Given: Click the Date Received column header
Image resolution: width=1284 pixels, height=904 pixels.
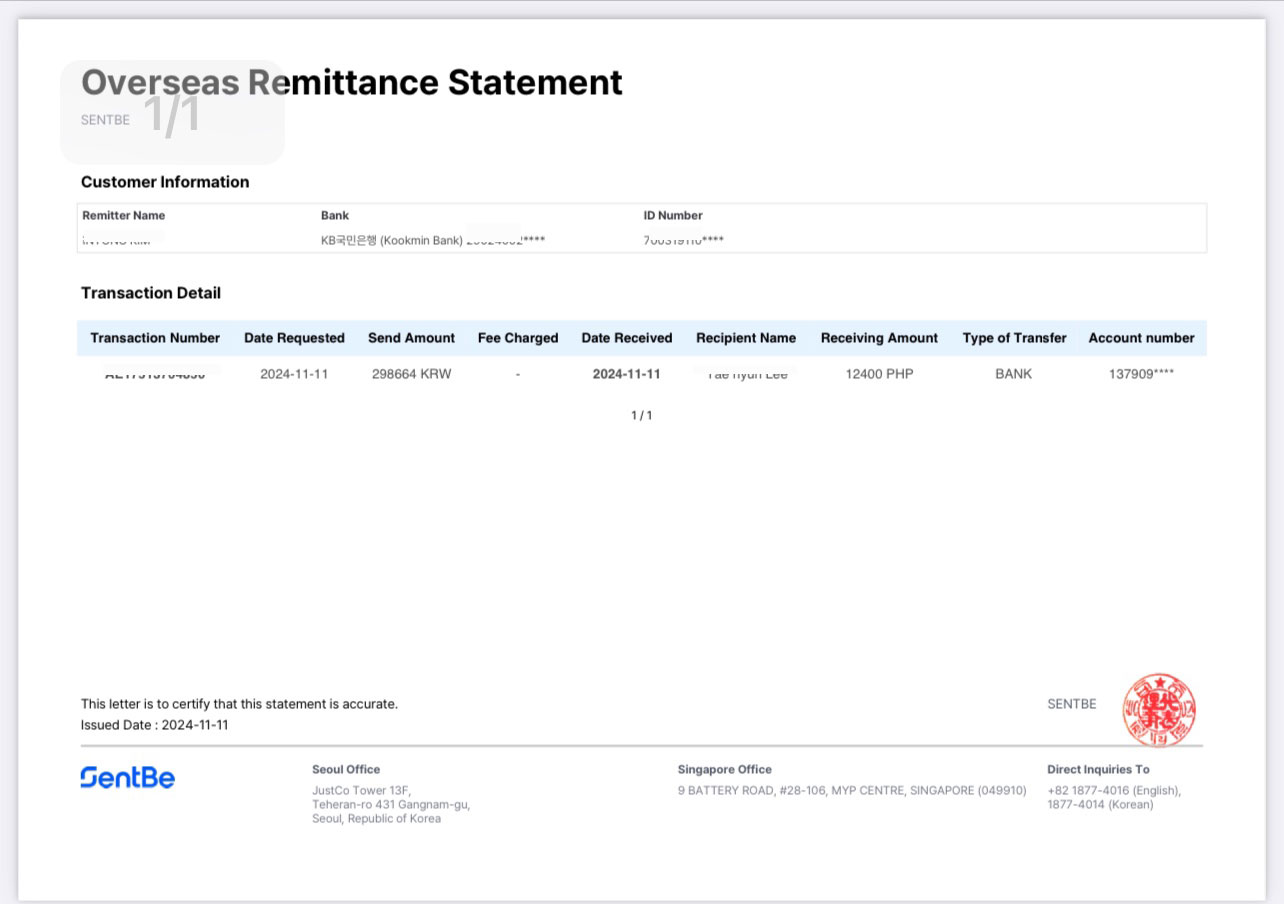Looking at the screenshot, I should click(x=627, y=338).
